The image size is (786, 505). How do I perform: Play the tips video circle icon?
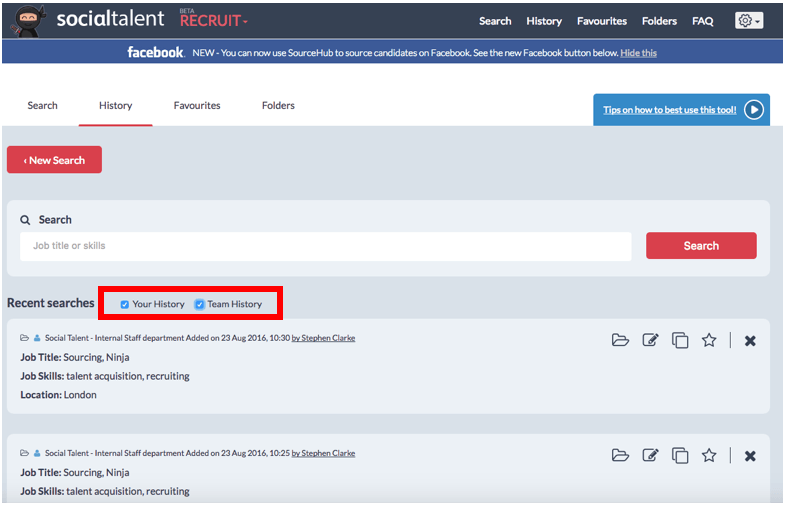[x=753, y=109]
